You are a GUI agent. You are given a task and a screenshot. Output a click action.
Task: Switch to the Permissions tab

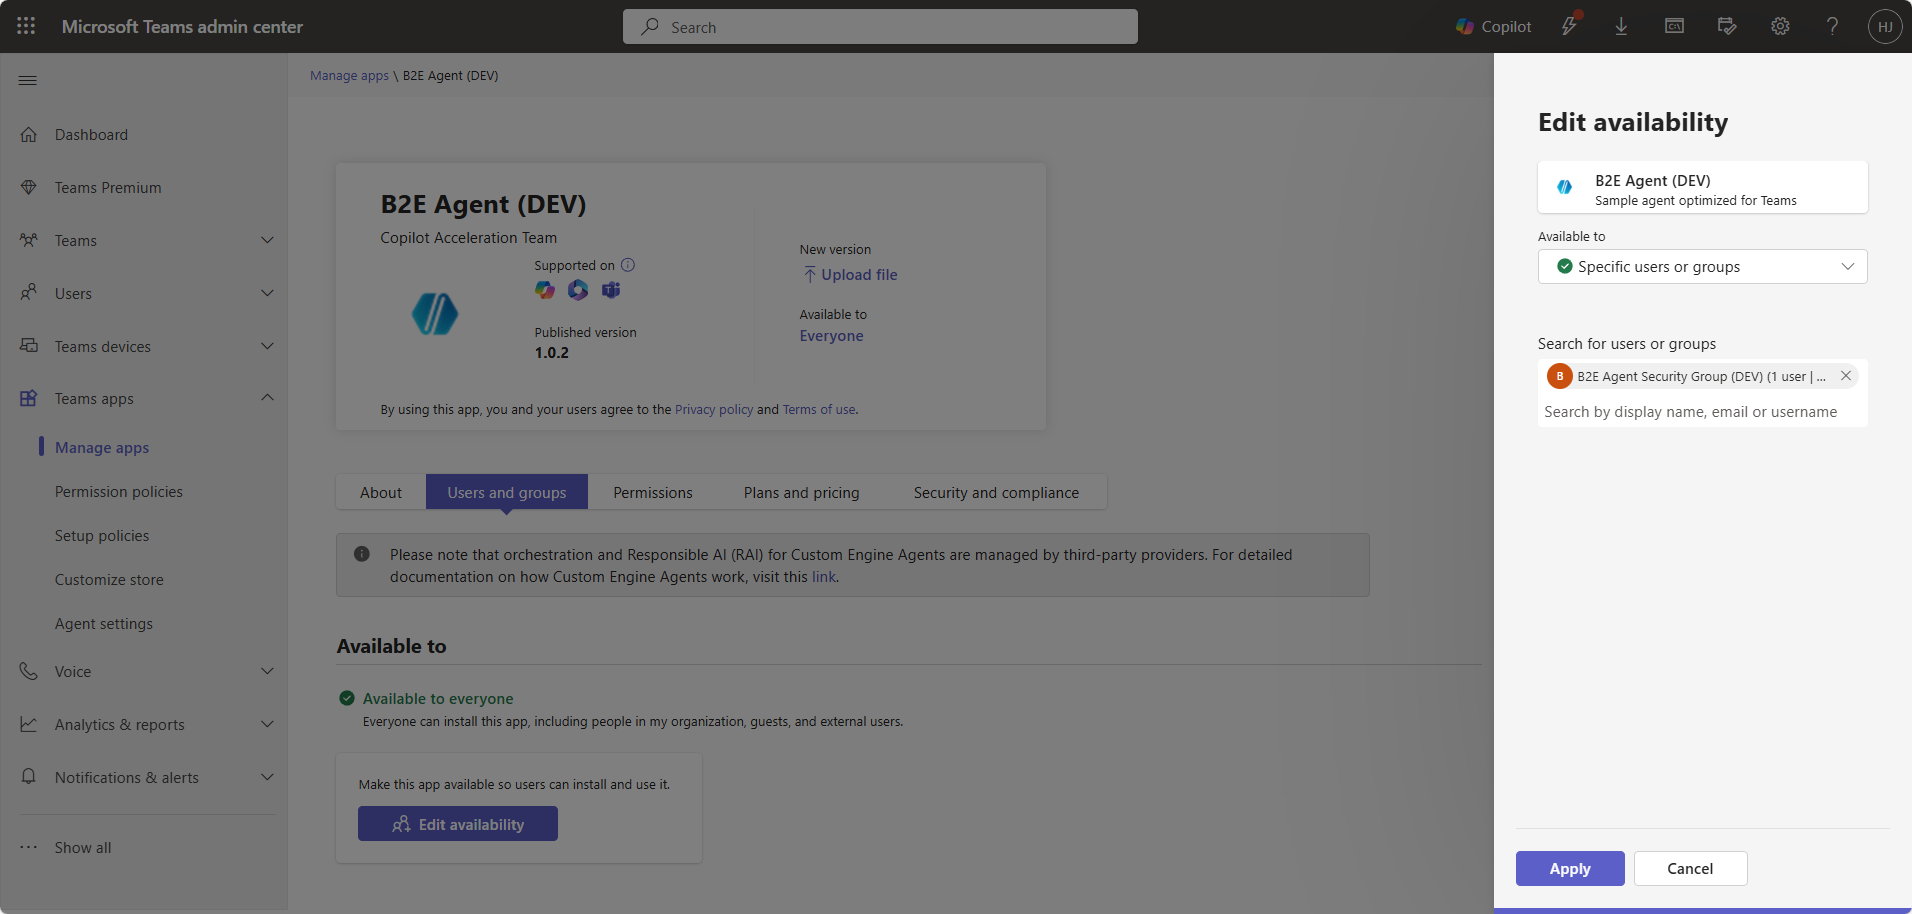[x=652, y=492]
